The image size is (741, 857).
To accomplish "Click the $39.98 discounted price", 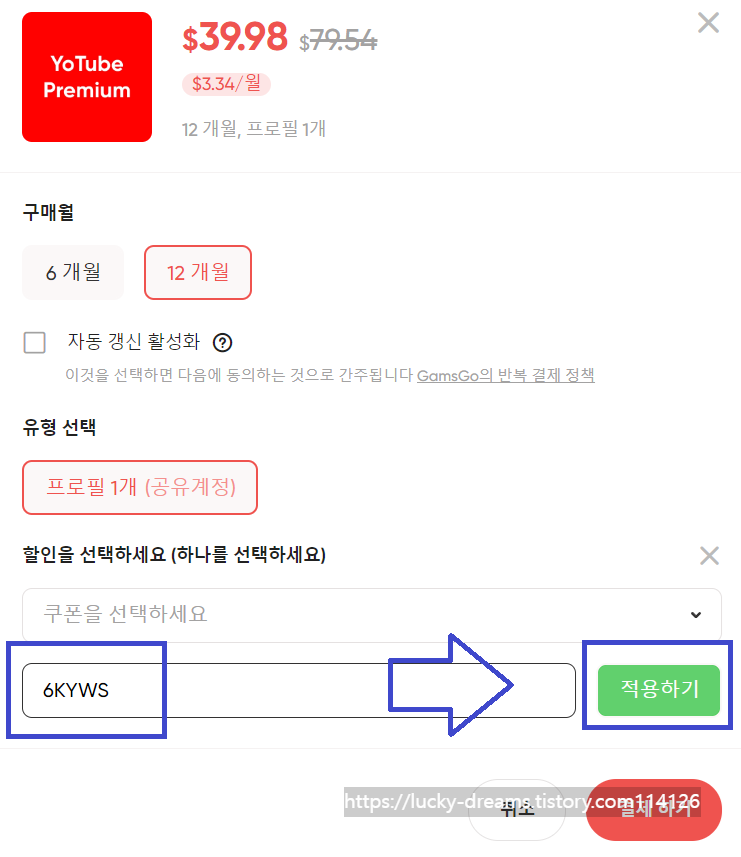I will (234, 37).
